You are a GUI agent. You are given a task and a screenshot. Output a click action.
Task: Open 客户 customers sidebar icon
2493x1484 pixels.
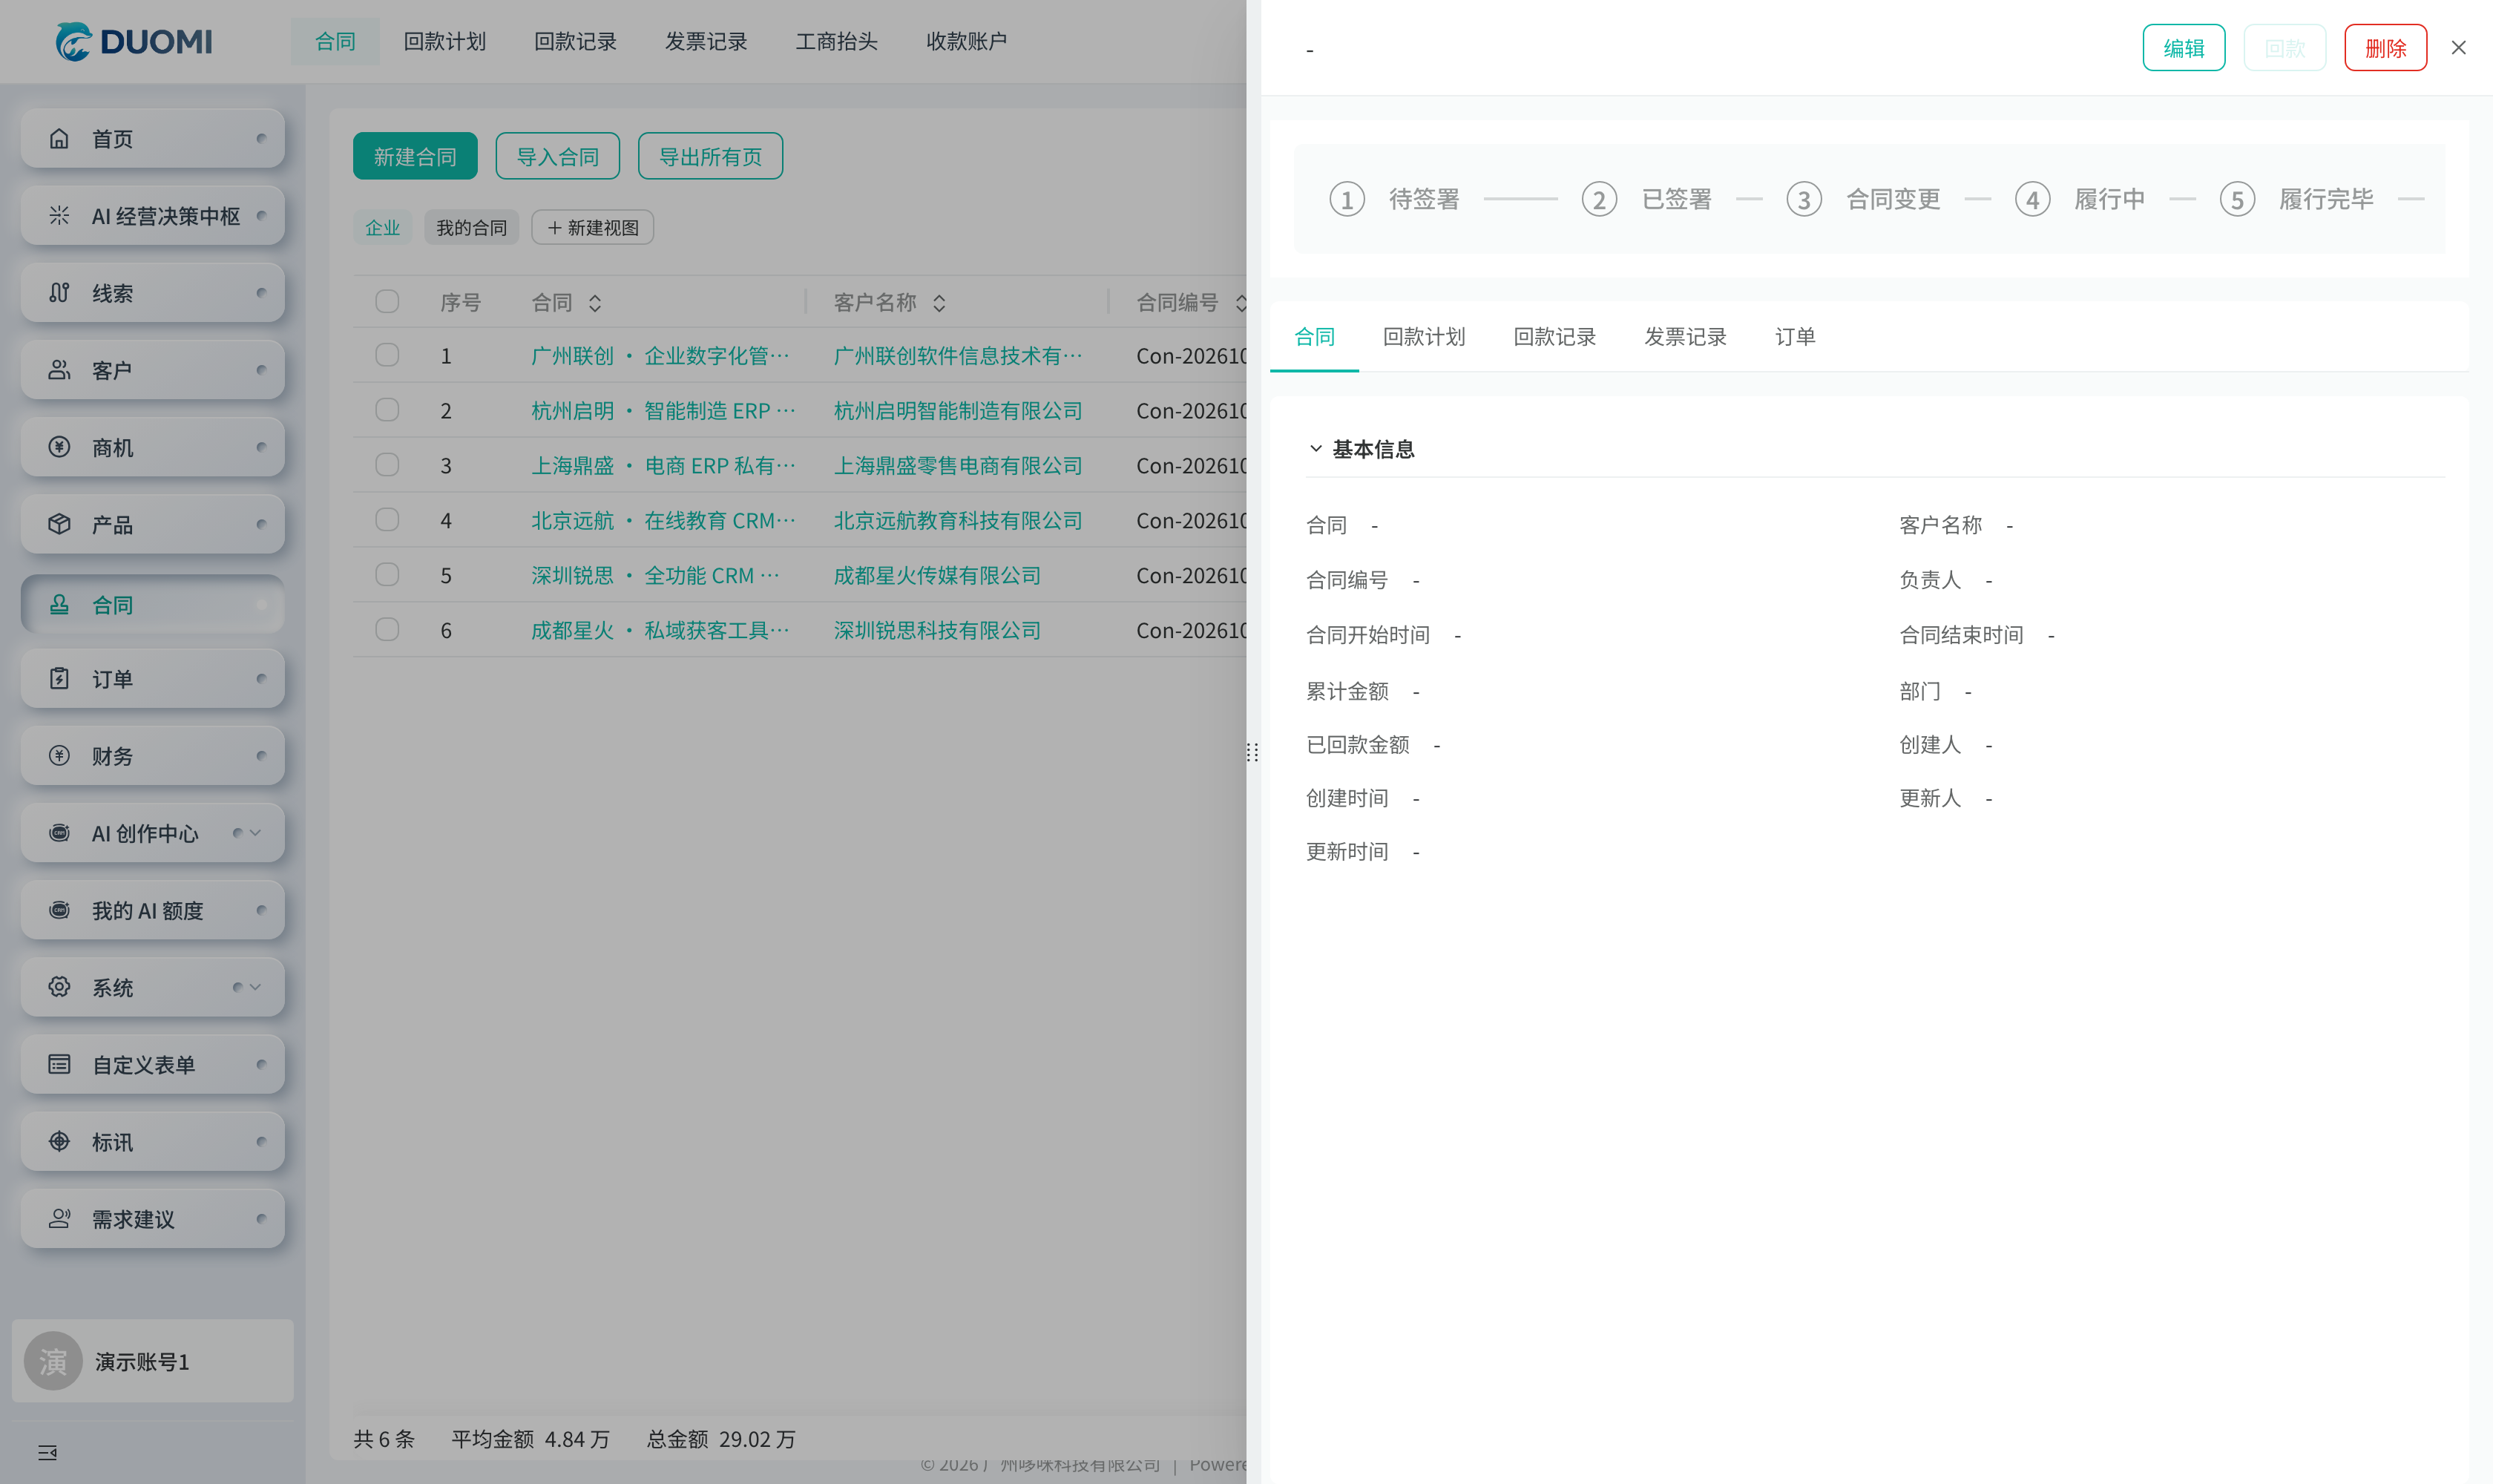[59, 370]
